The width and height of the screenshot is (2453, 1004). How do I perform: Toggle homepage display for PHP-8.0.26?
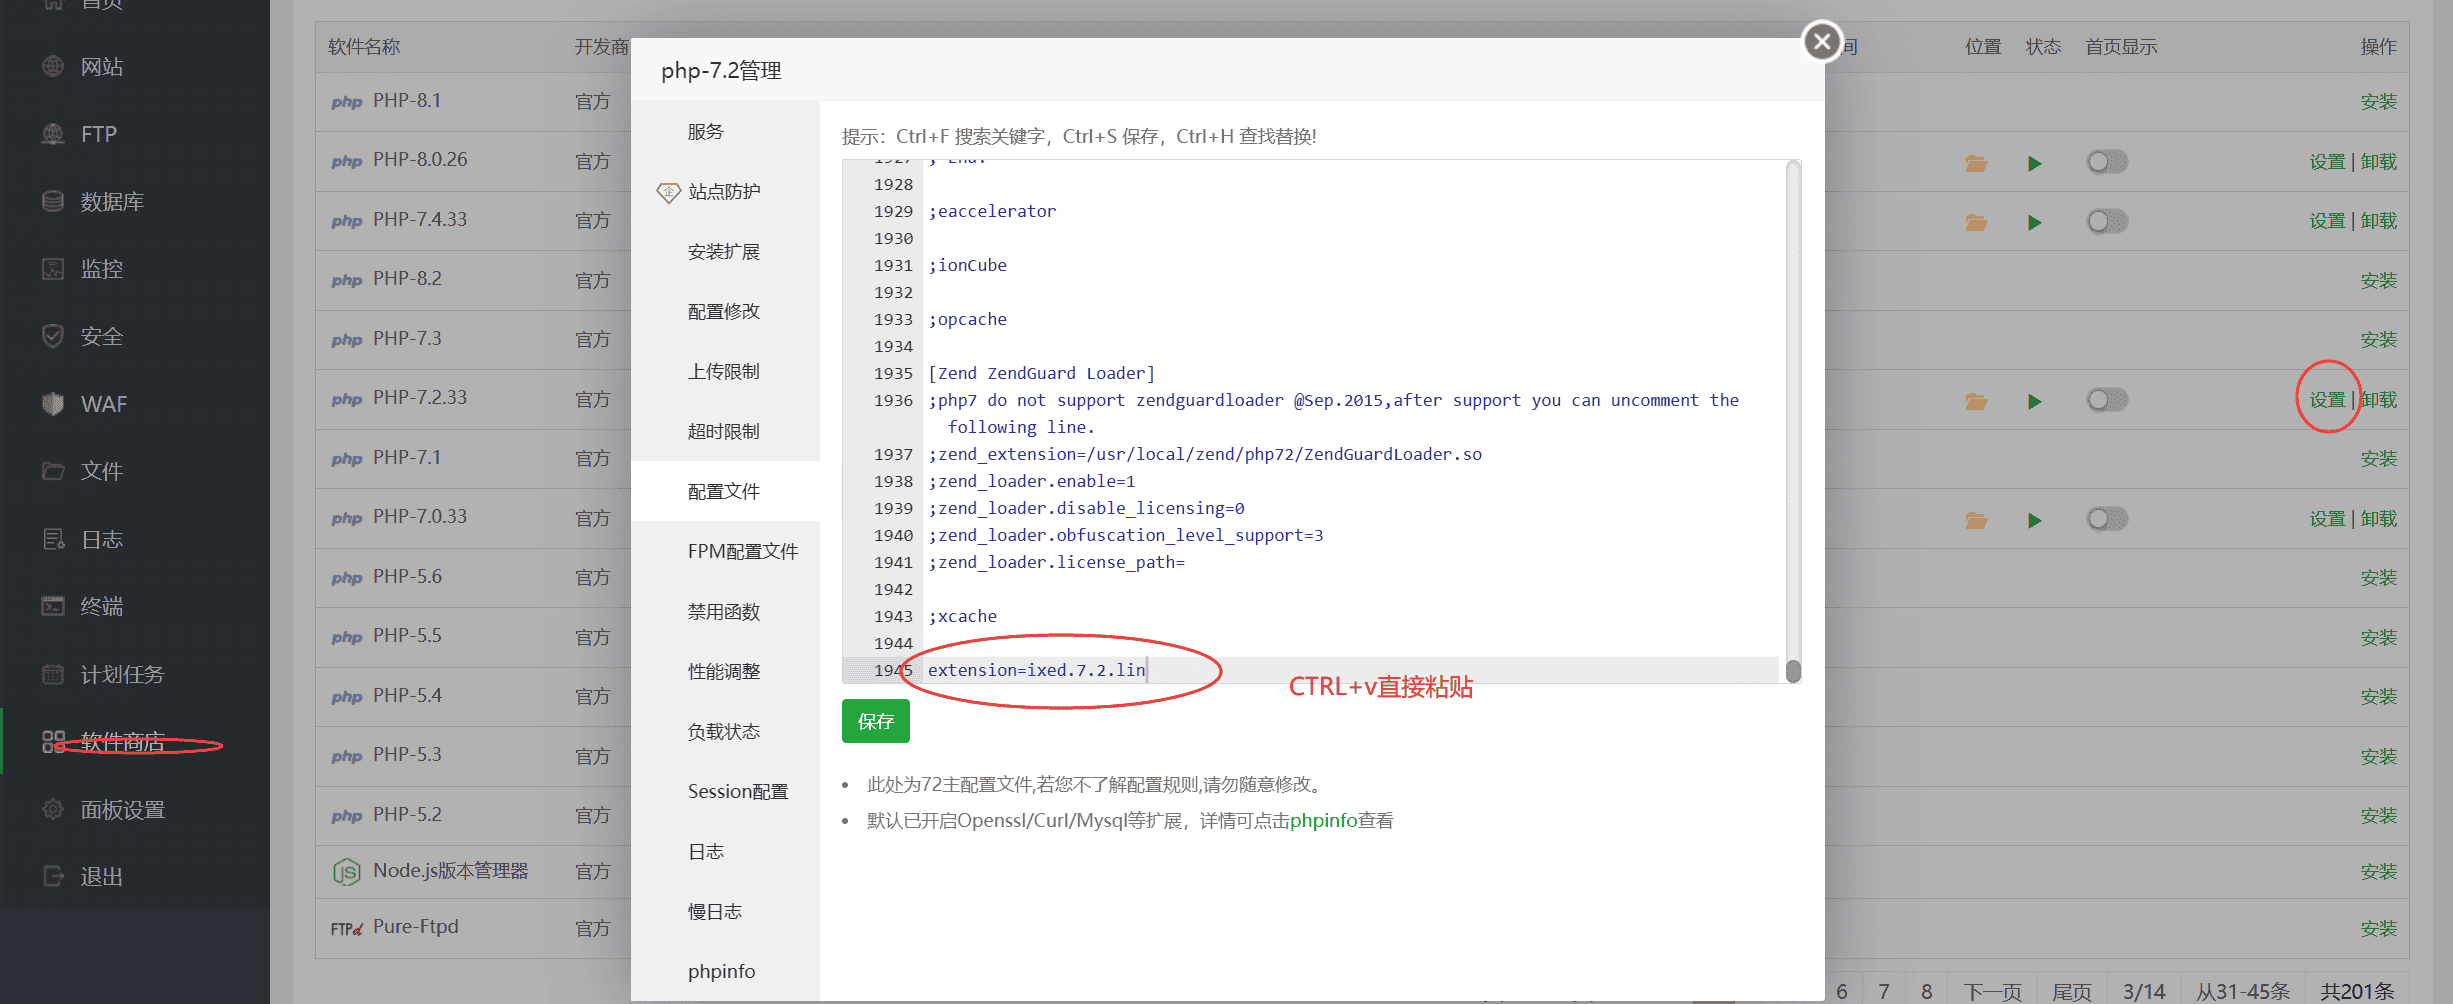(2106, 162)
